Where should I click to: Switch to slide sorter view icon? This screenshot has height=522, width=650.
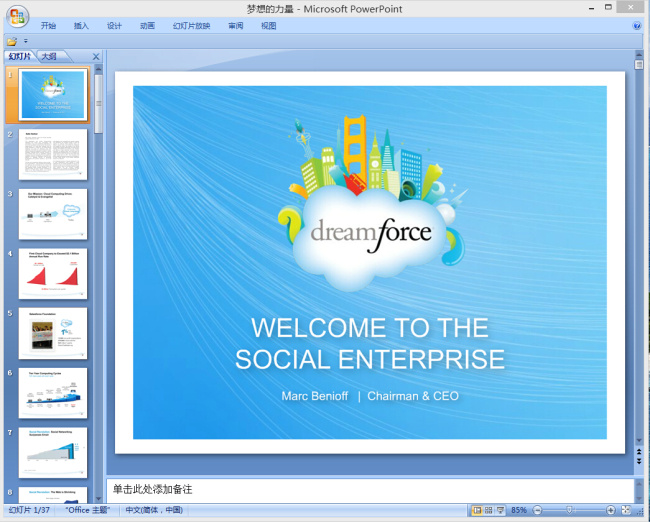click(489, 510)
